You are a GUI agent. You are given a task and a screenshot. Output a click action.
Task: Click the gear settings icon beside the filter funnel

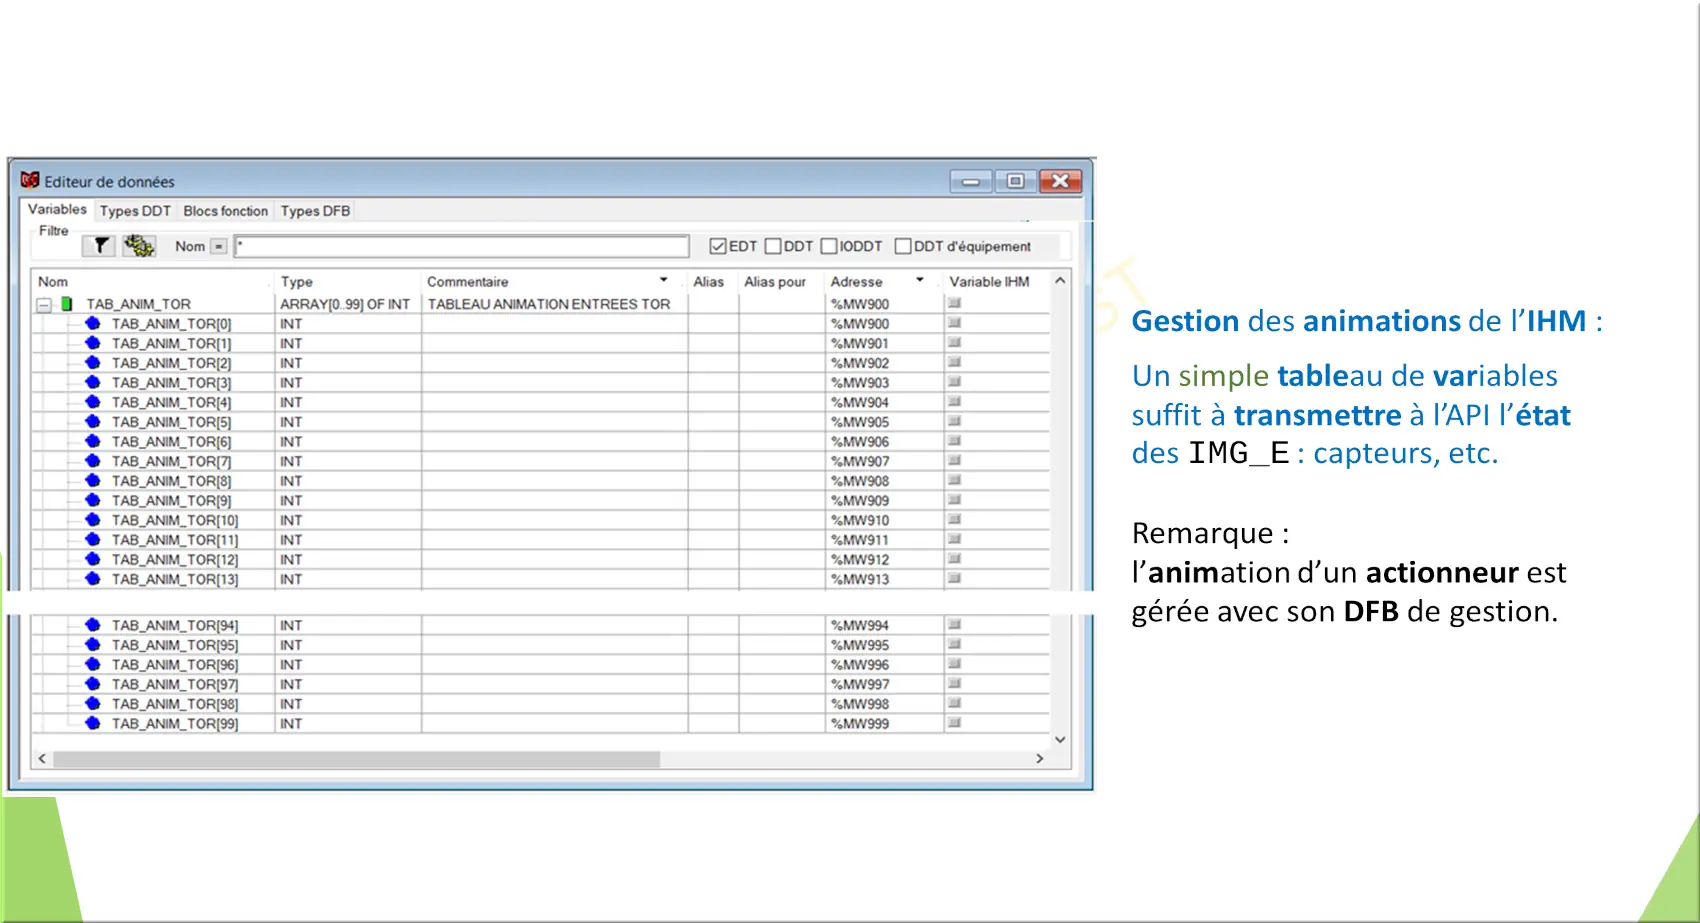139,246
